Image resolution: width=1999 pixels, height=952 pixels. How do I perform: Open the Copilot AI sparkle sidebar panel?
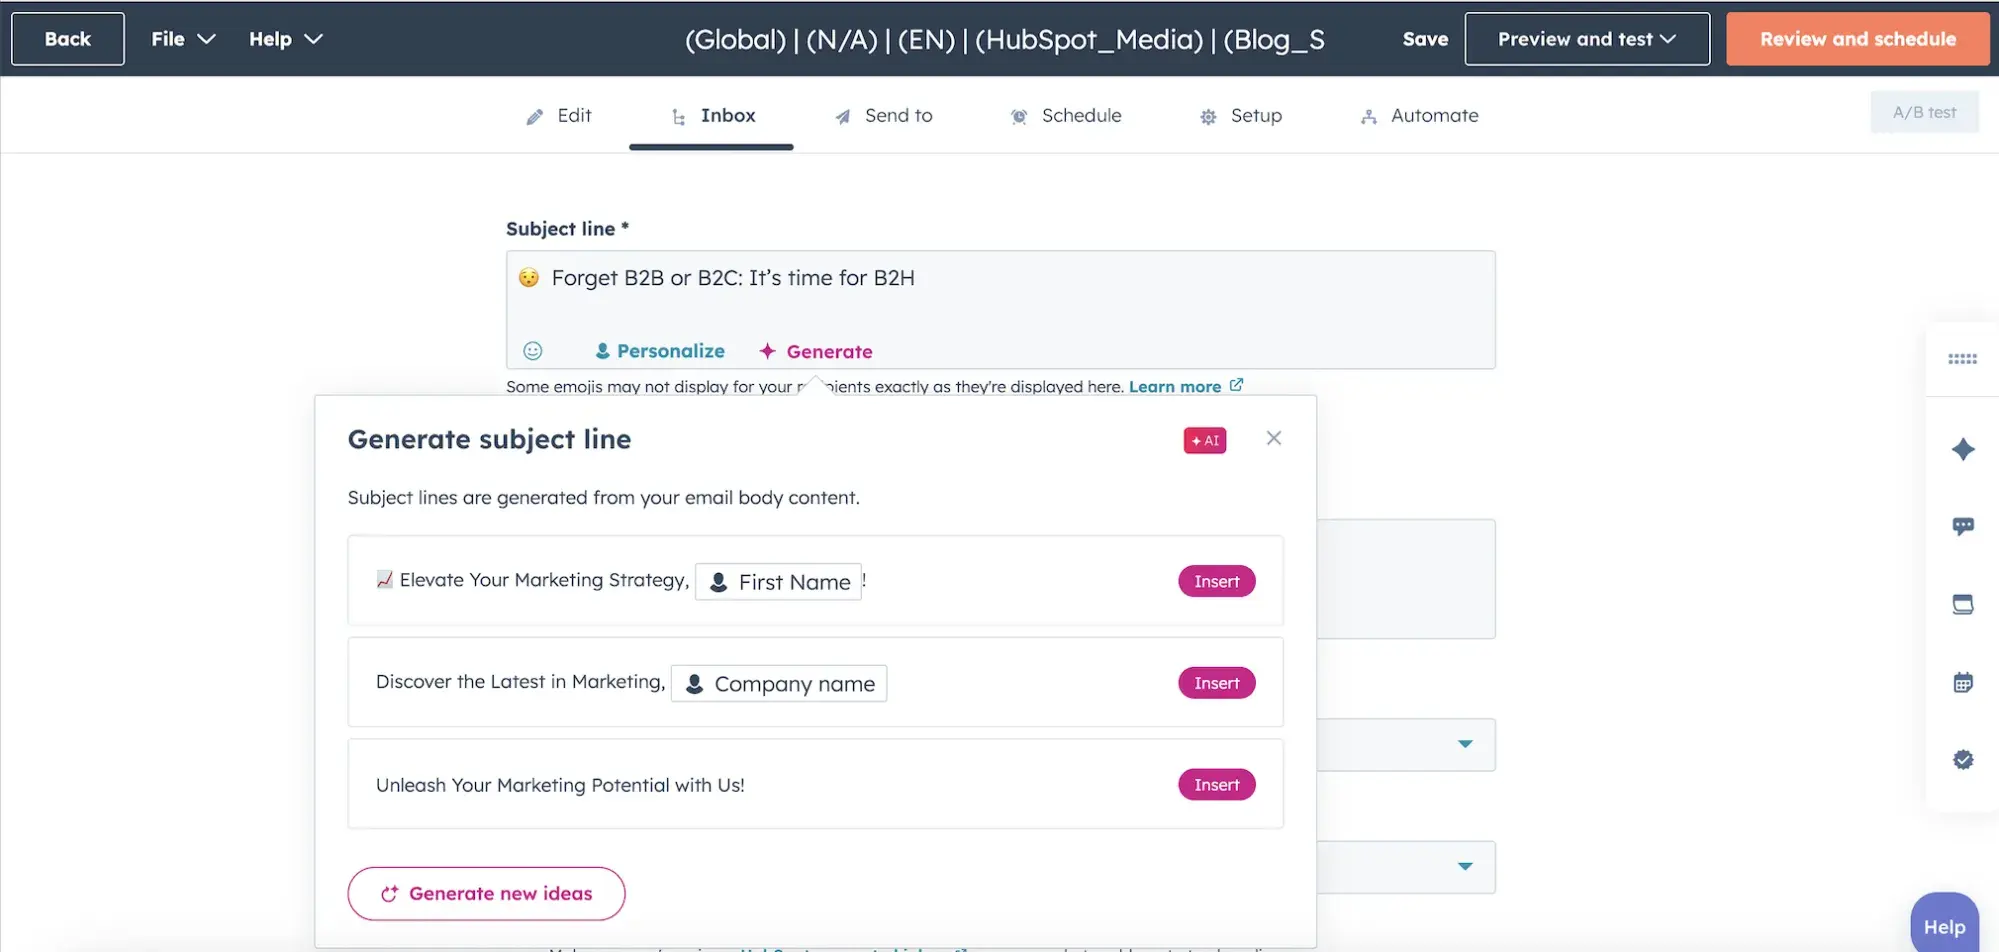(1963, 449)
